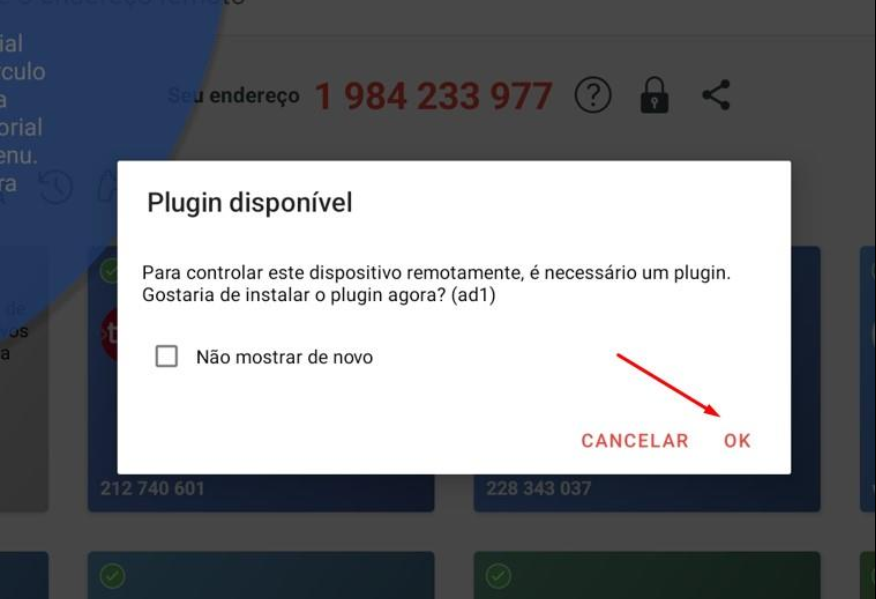The width and height of the screenshot is (876, 599).
Task: Select the green device tile at bottom right
Action: [647, 576]
